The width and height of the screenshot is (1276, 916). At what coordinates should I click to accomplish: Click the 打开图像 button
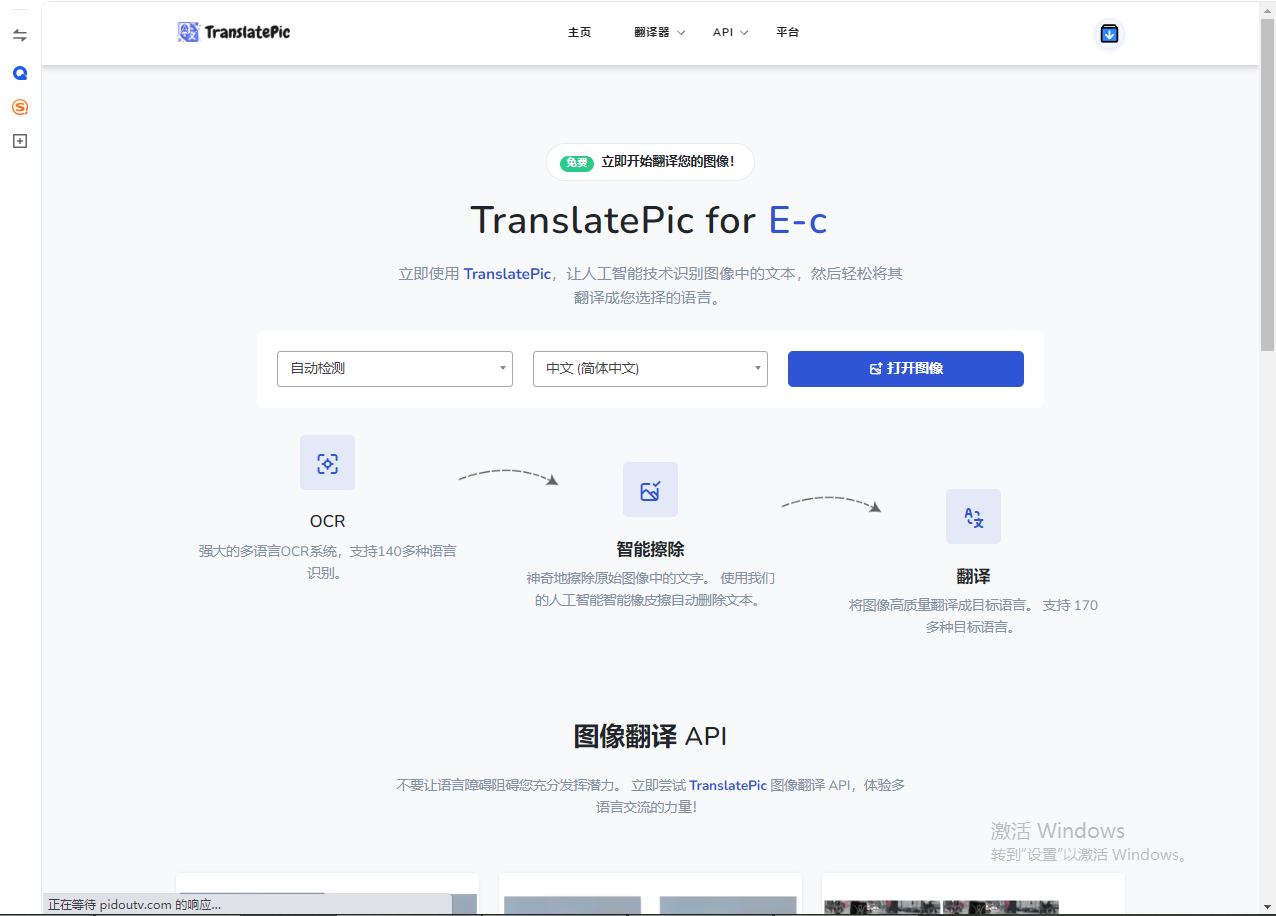pos(906,369)
